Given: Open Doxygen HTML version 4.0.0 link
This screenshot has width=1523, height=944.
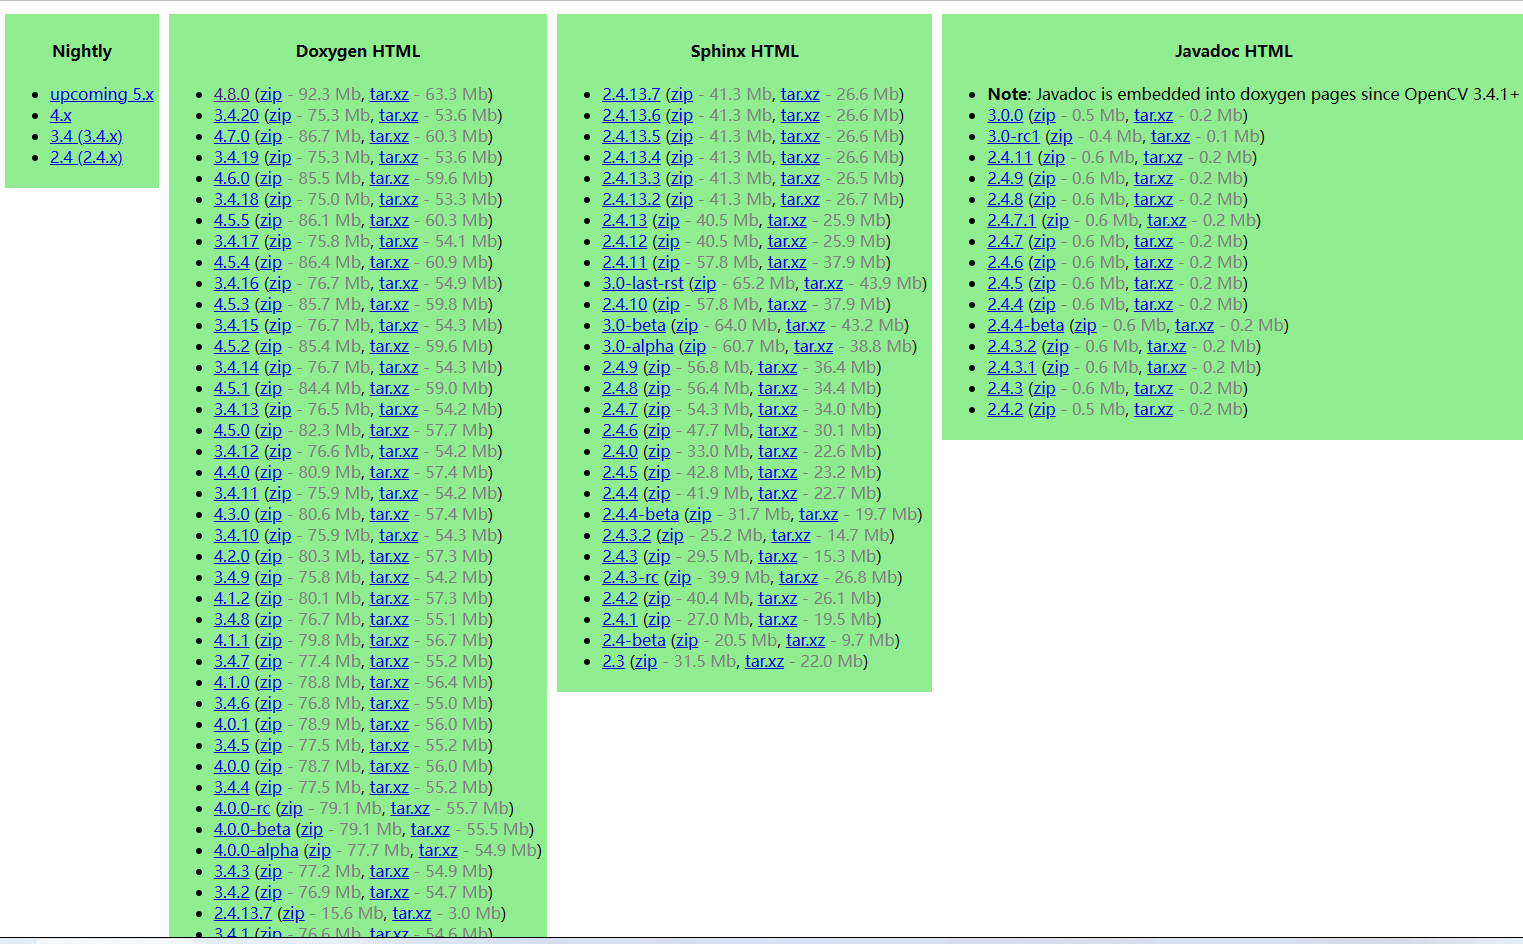Looking at the screenshot, I should tap(232, 766).
